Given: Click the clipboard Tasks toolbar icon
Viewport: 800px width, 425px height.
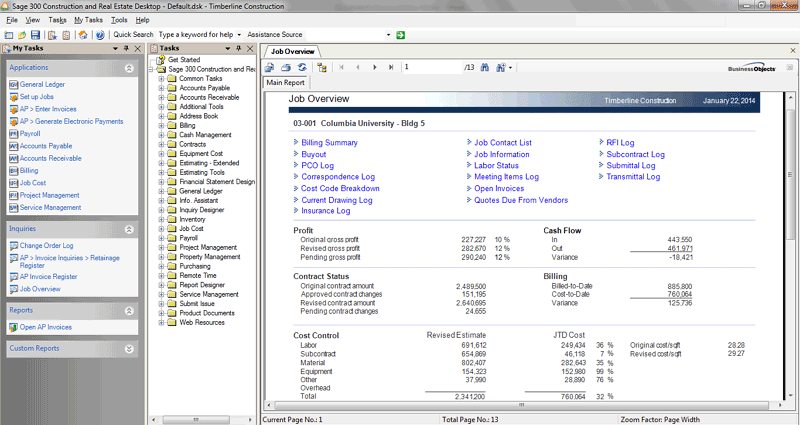Looking at the screenshot, I should coord(66,35).
